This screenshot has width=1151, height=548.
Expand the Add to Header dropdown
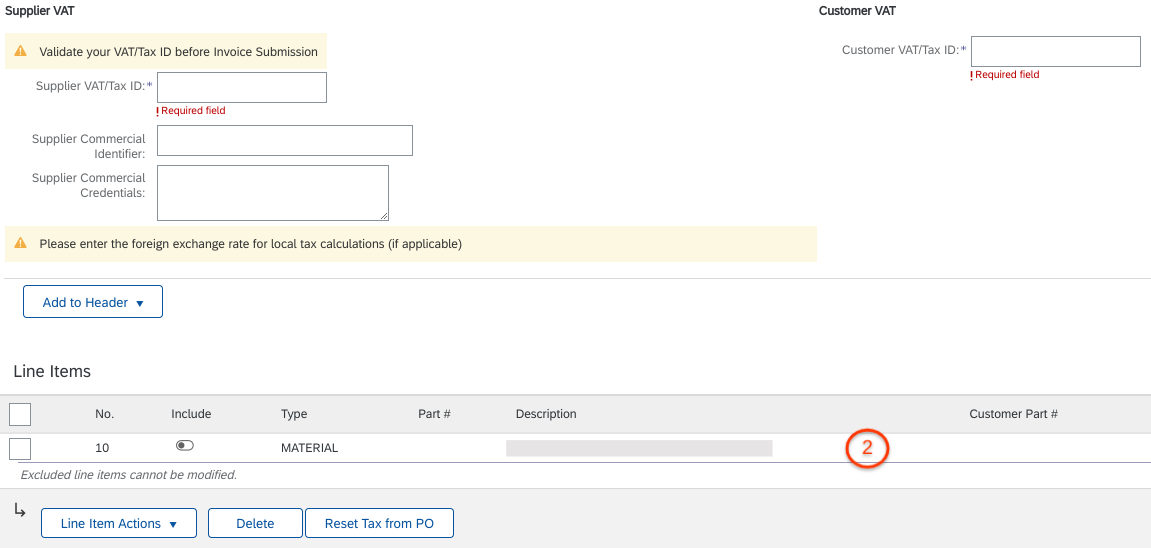(92, 302)
